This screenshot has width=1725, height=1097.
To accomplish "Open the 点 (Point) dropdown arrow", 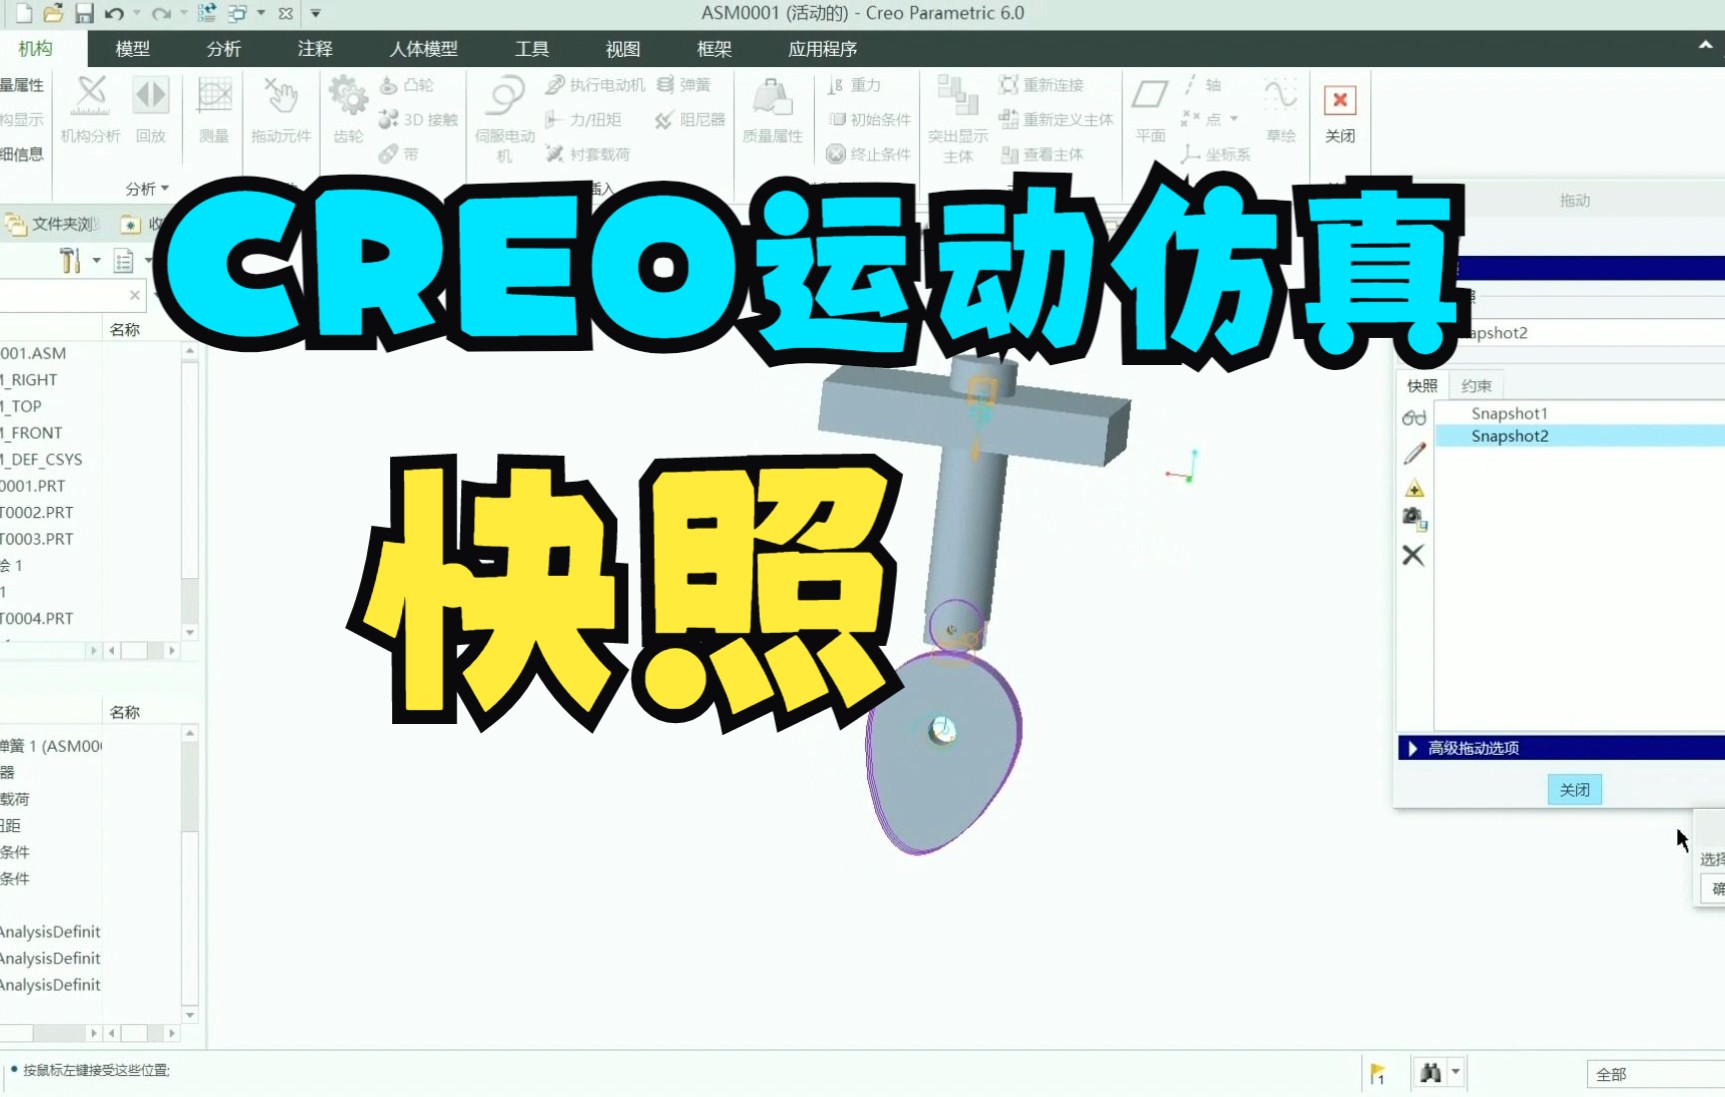I will tap(1233, 118).
